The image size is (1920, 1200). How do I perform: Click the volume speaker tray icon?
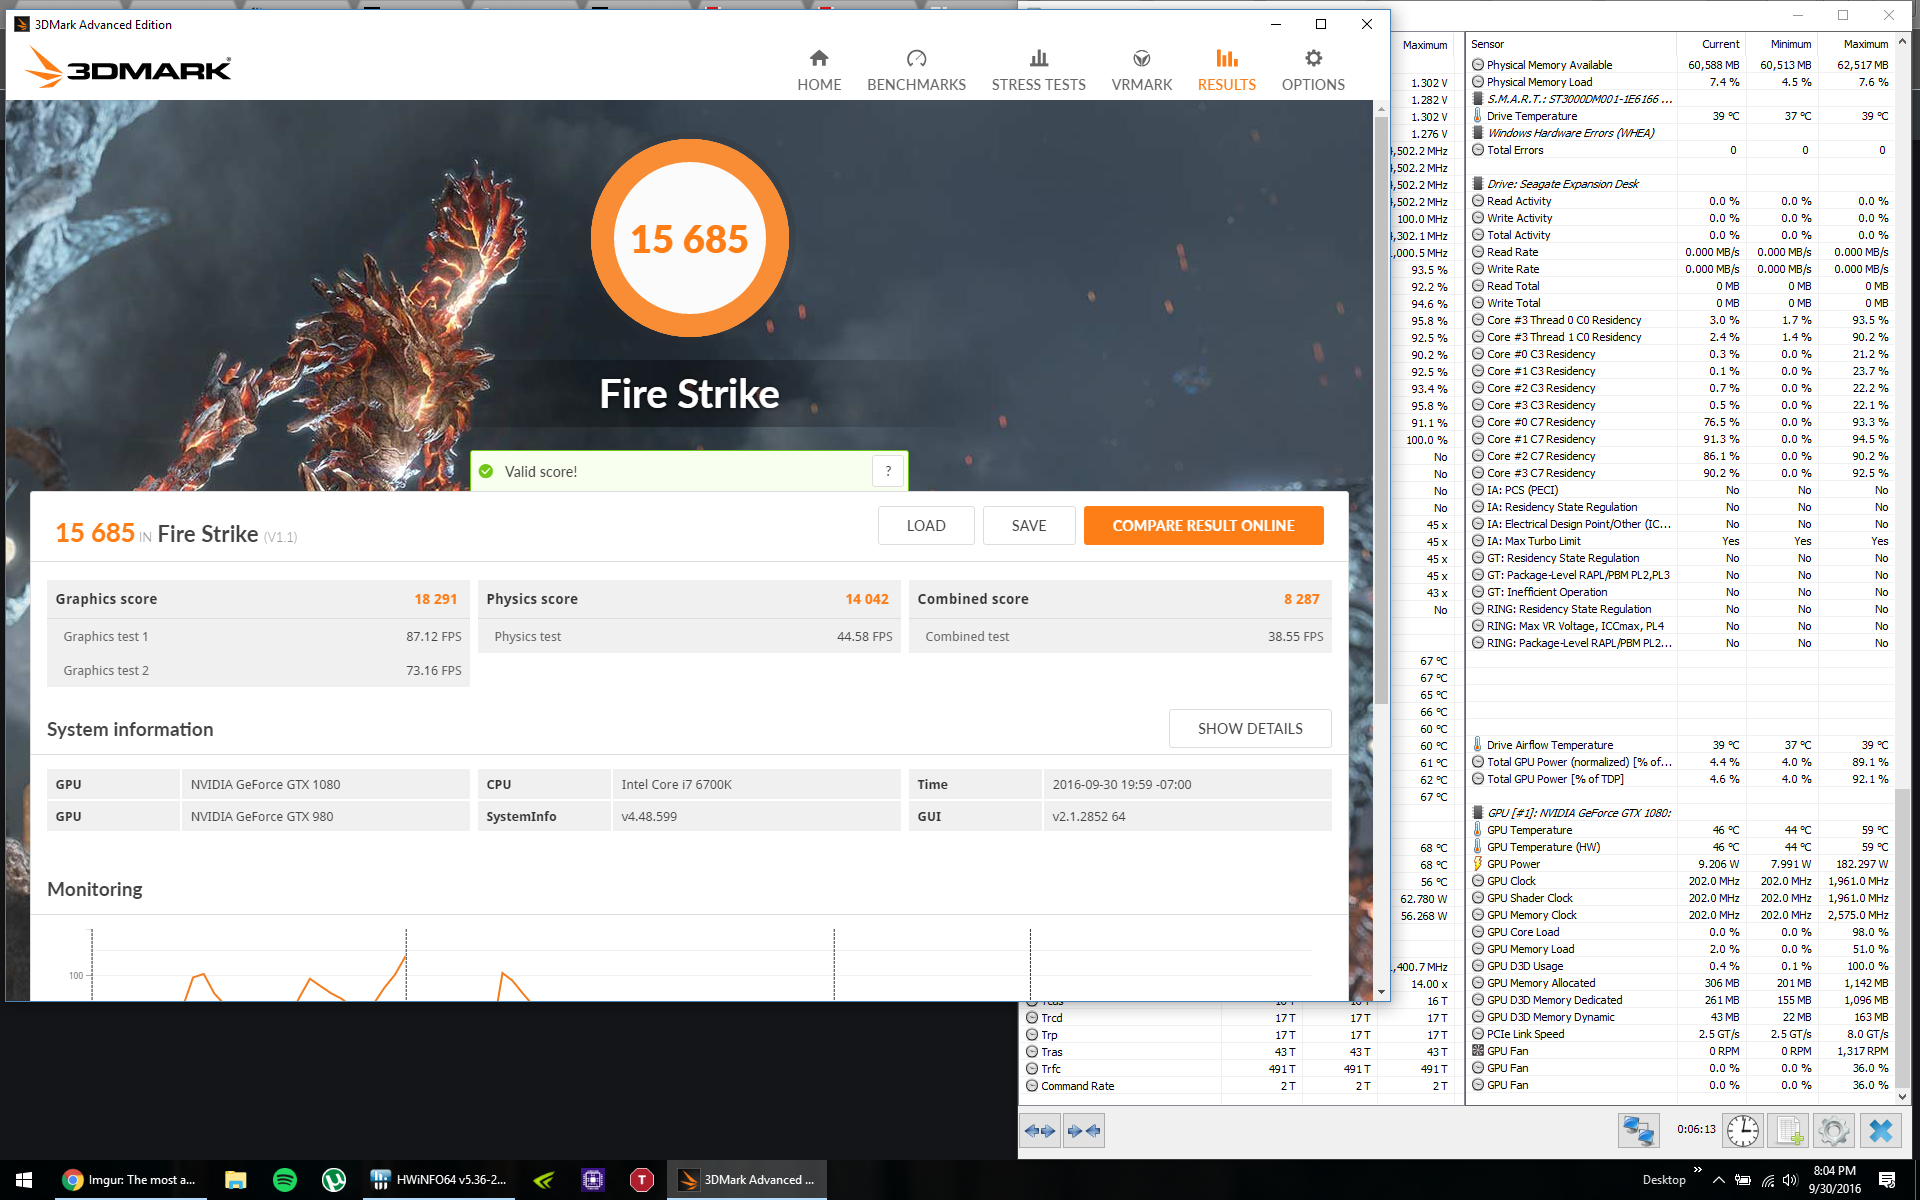click(1791, 1180)
